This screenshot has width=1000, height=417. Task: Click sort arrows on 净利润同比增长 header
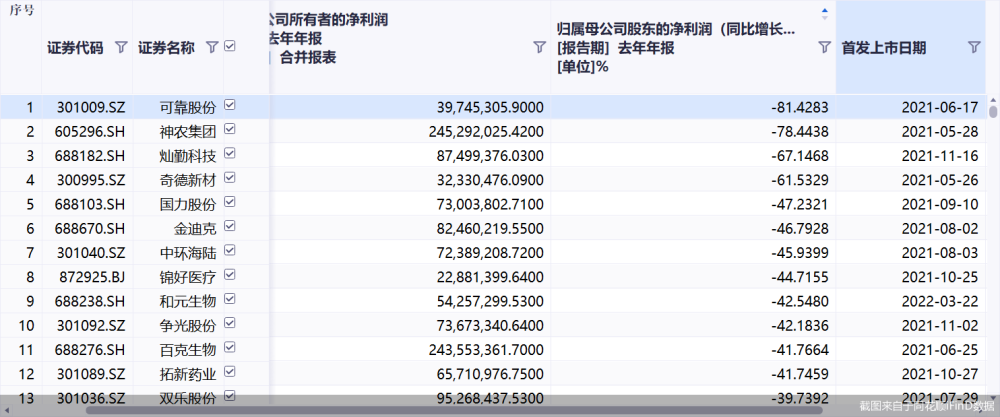[x=825, y=13]
